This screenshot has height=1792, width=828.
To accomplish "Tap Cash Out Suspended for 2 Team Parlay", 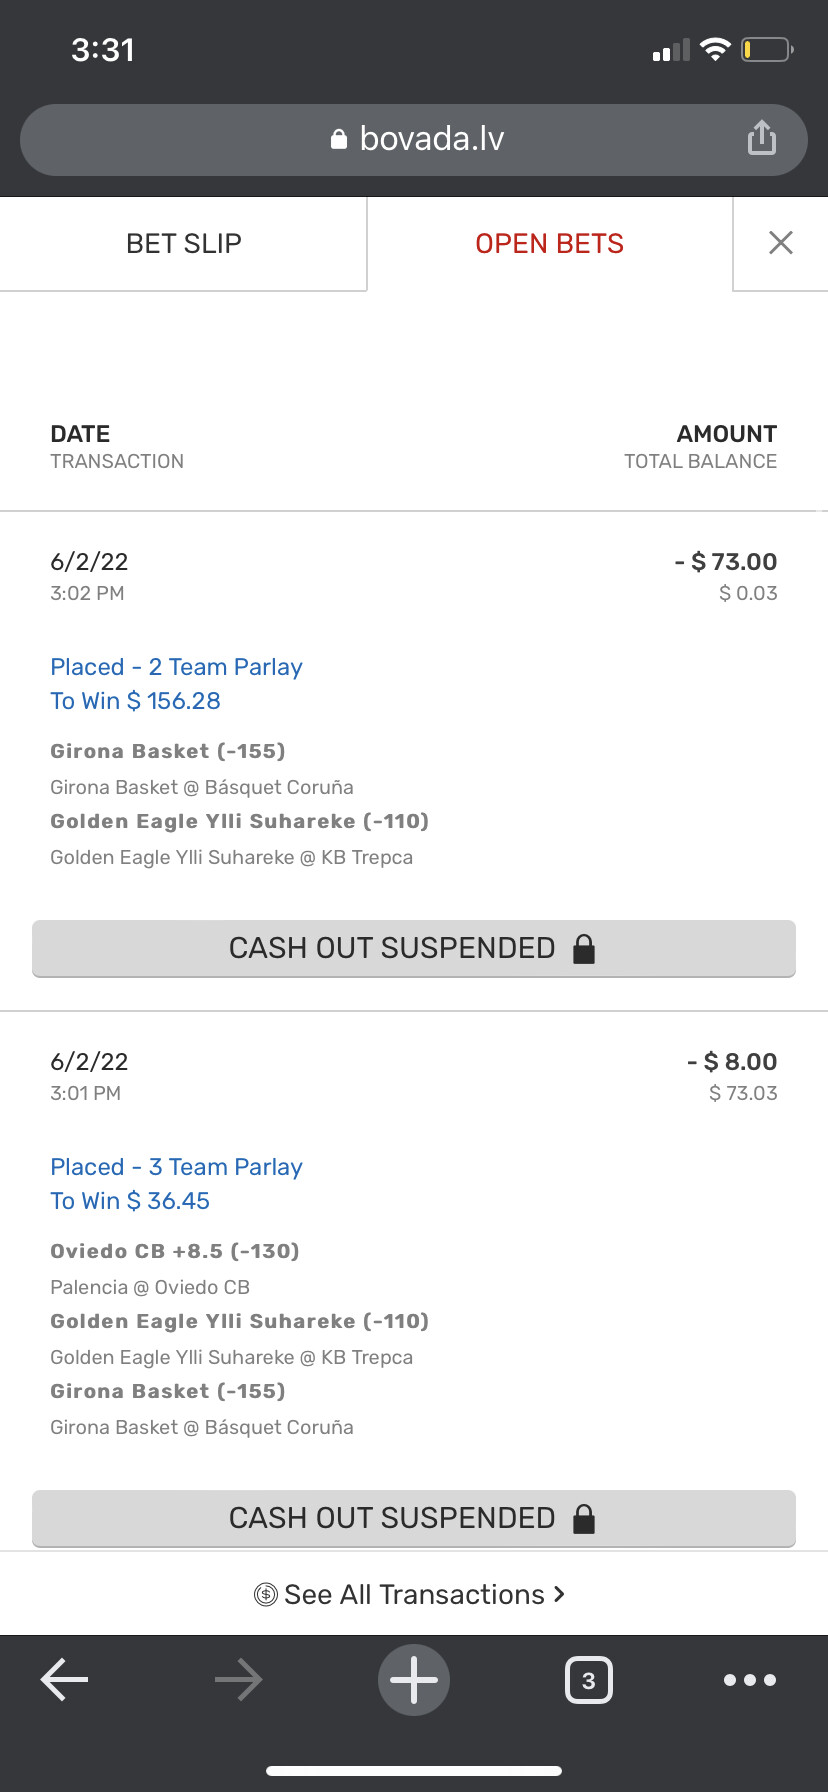I will 413,948.
